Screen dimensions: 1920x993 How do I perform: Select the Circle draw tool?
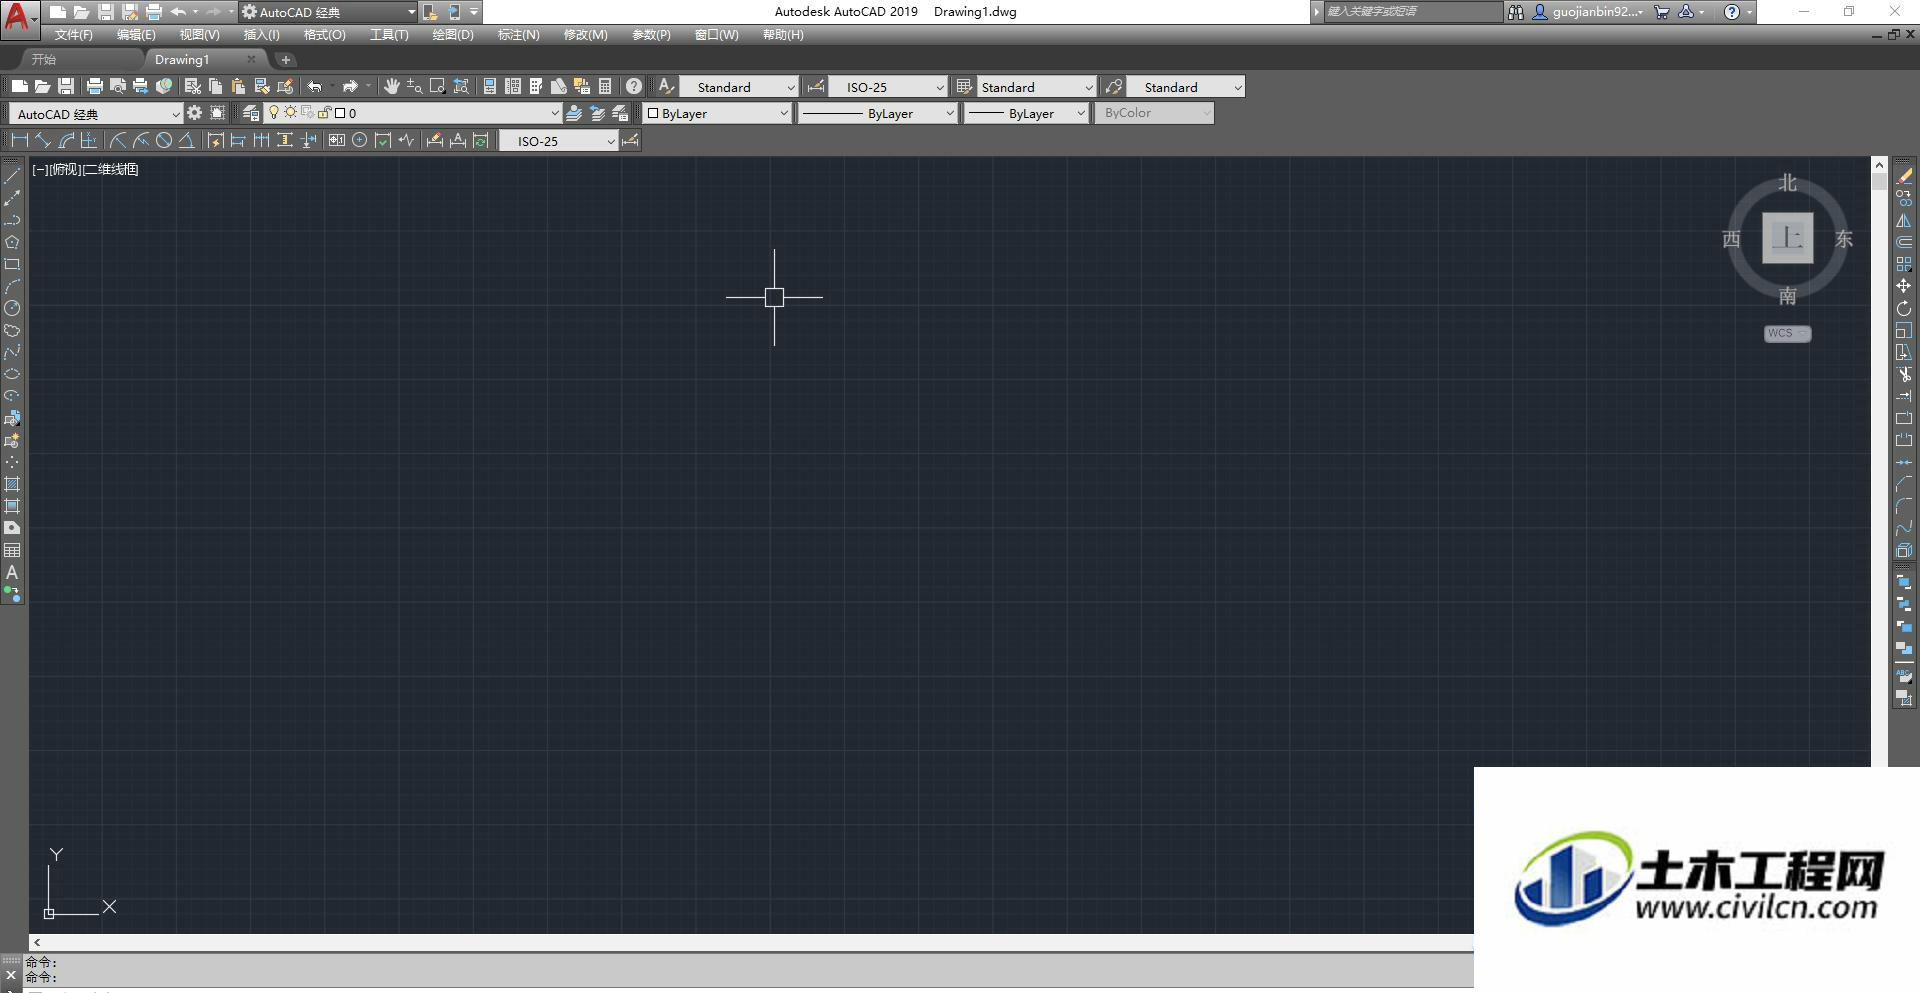pos(12,308)
